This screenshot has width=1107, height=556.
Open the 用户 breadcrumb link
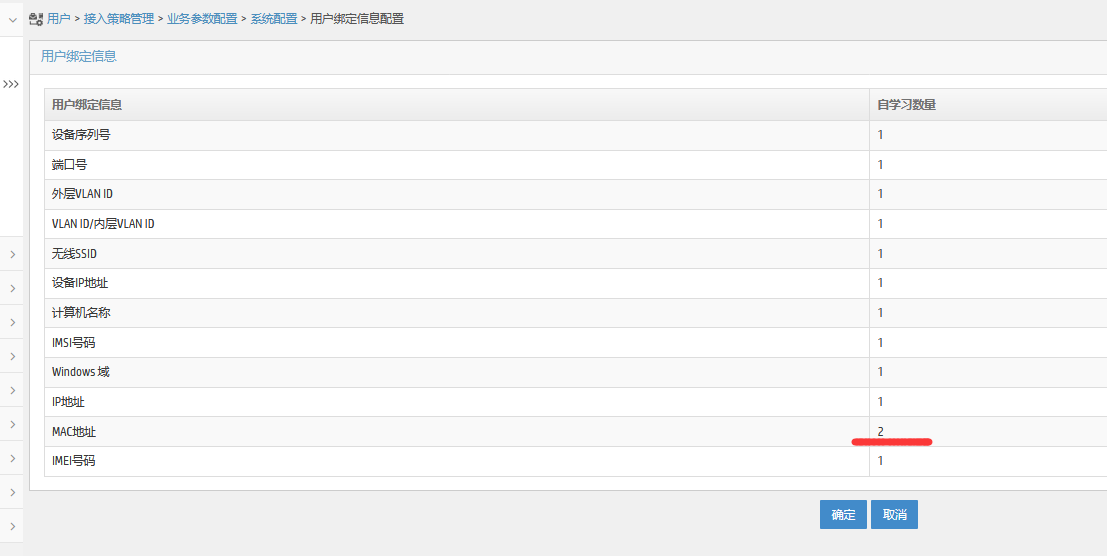59,19
